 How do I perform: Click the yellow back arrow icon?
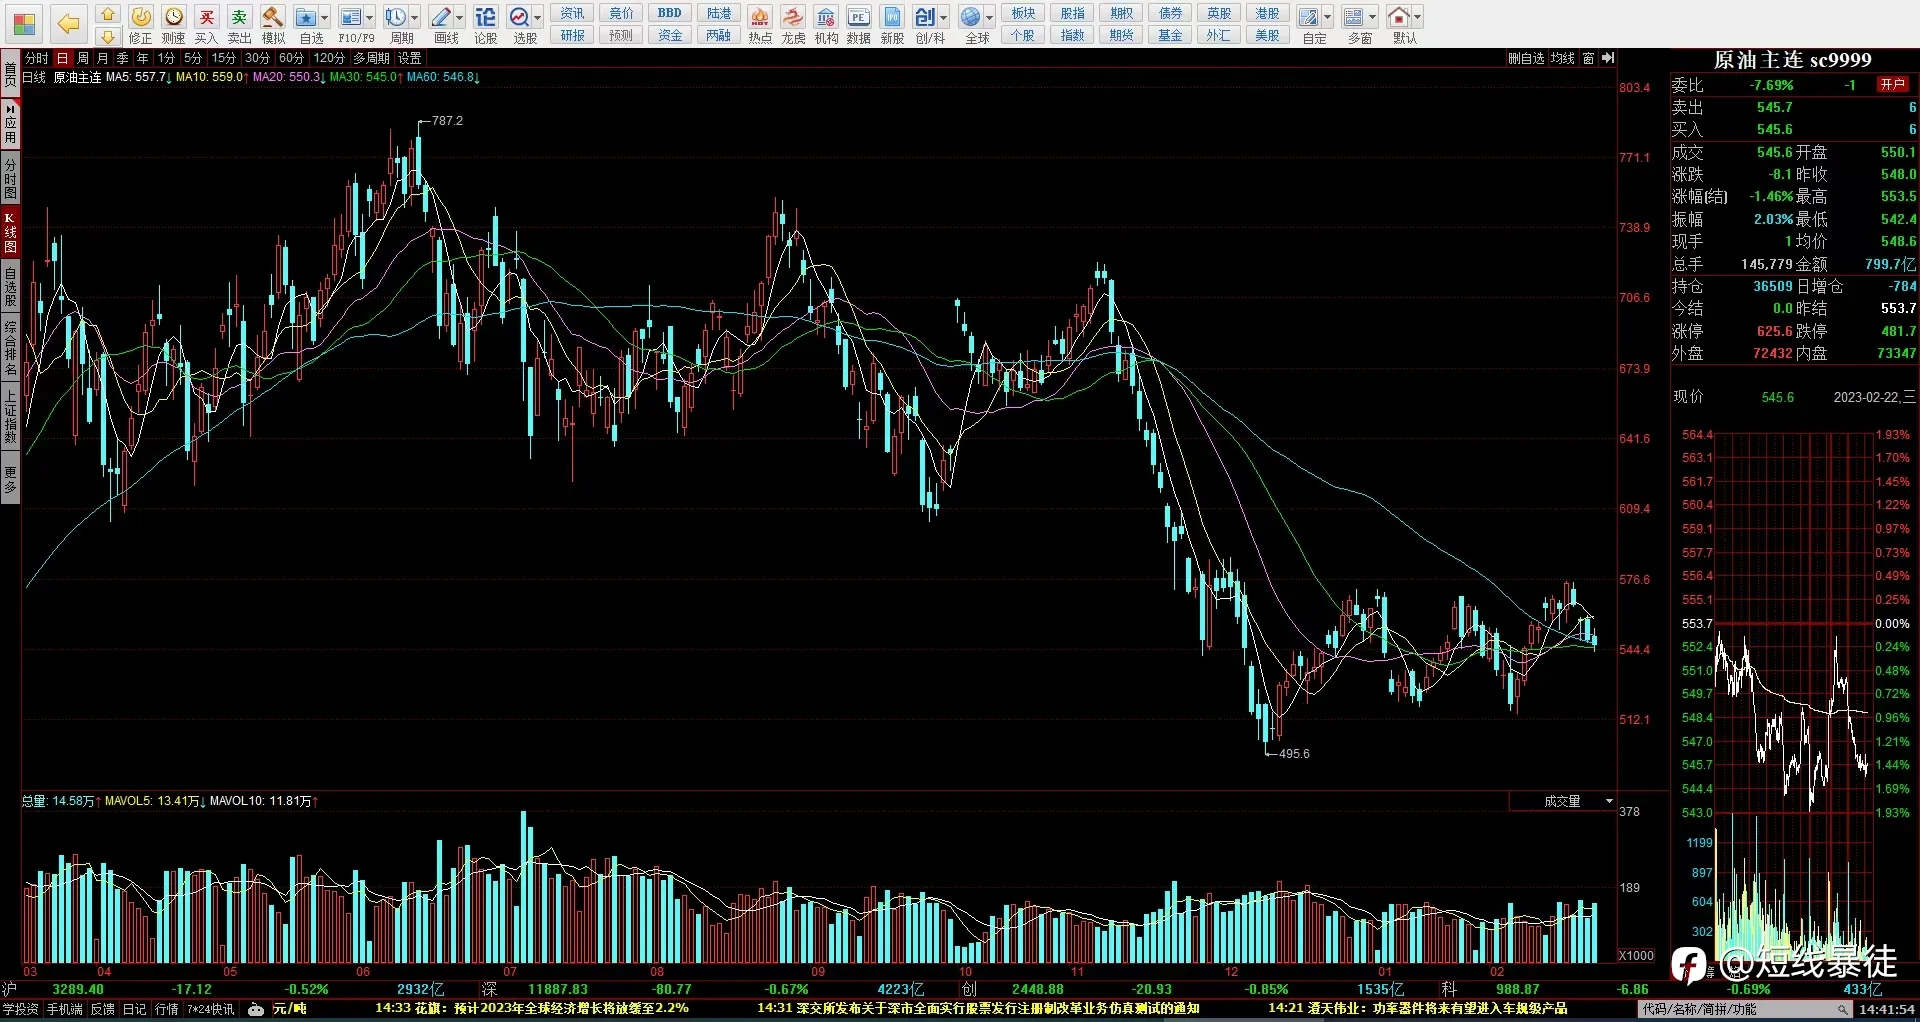(x=68, y=23)
